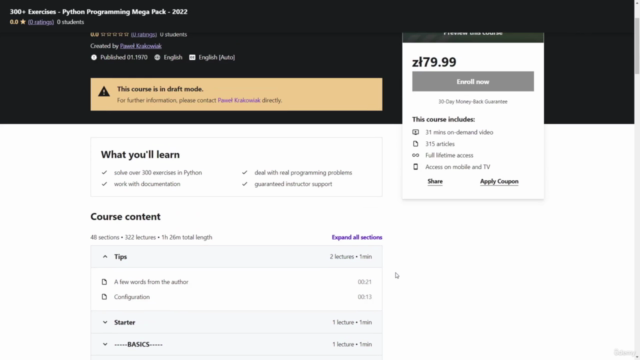Collapse the Tips section chevron
This screenshot has width=640, height=360.
click(x=105, y=257)
